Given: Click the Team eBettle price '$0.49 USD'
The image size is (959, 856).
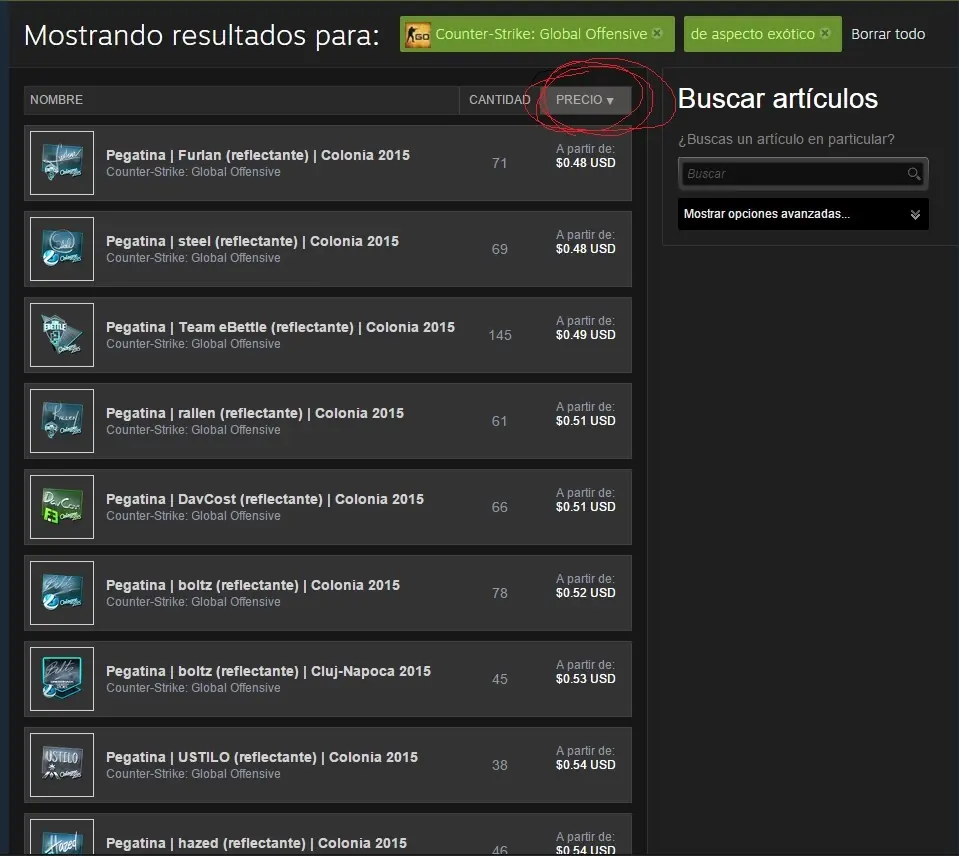Looking at the screenshot, I should (x=585, y=334).
